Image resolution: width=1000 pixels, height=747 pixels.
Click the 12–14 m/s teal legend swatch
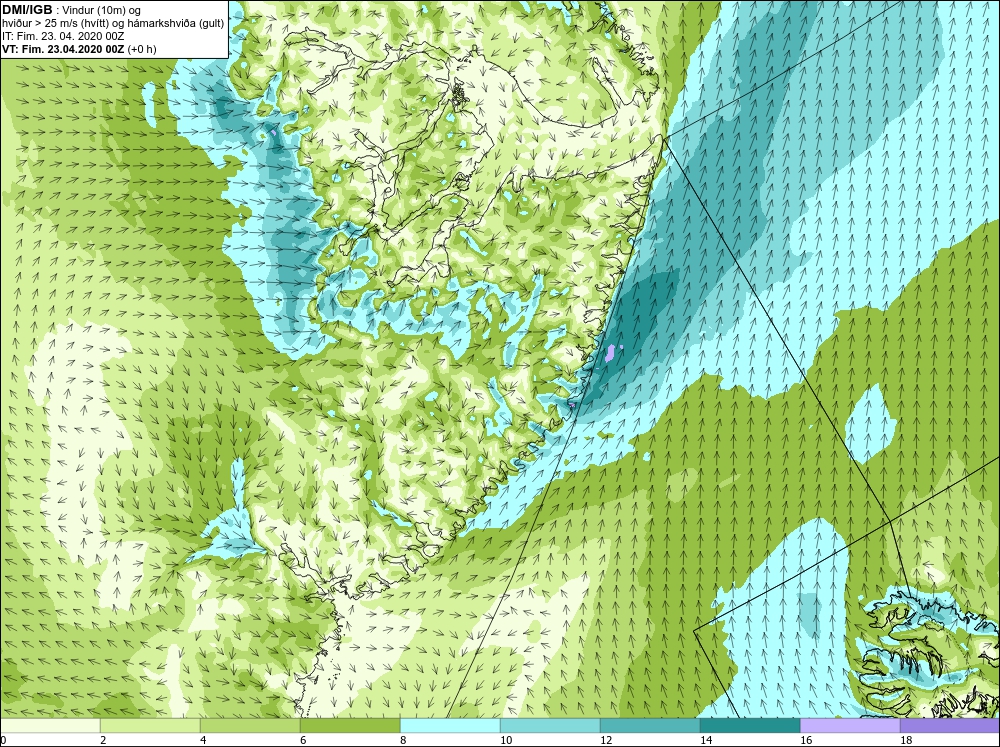coord(650,725)
